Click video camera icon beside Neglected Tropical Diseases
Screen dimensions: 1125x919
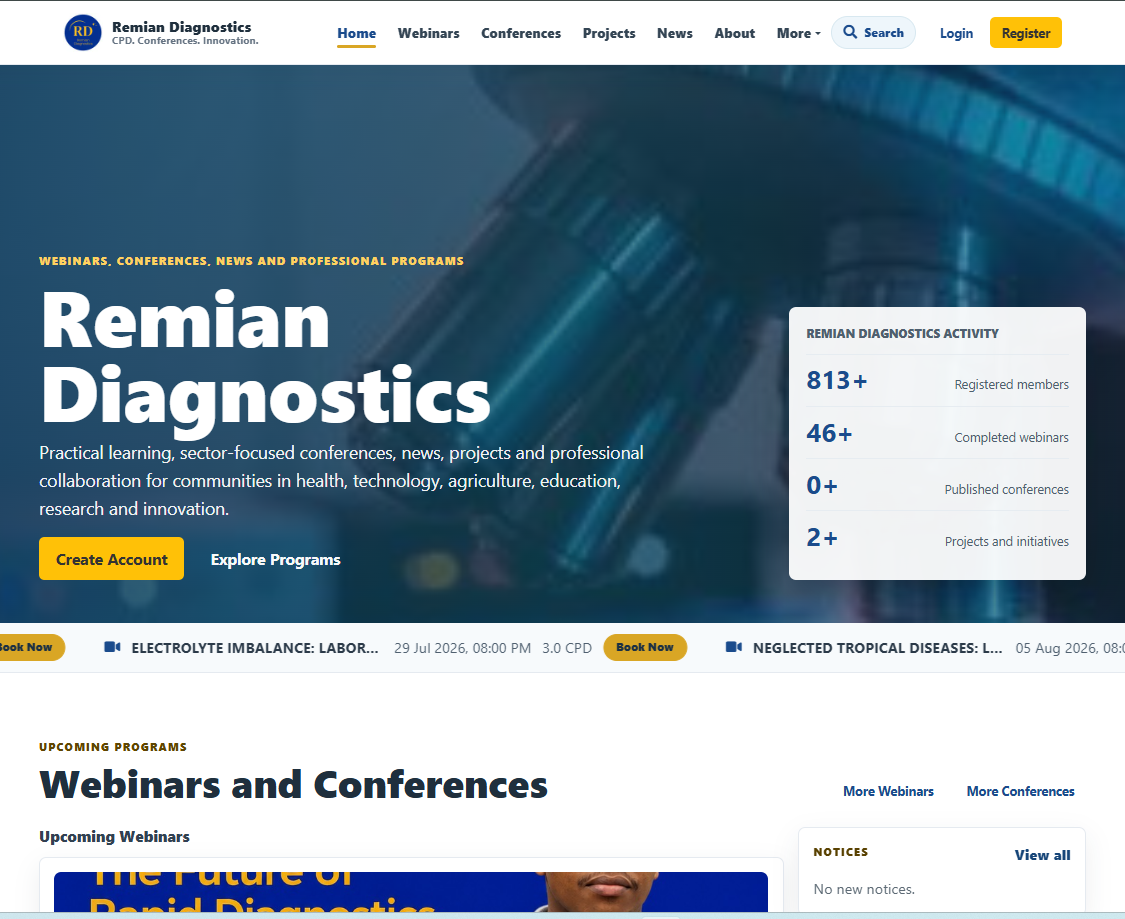tap(734, 647)
